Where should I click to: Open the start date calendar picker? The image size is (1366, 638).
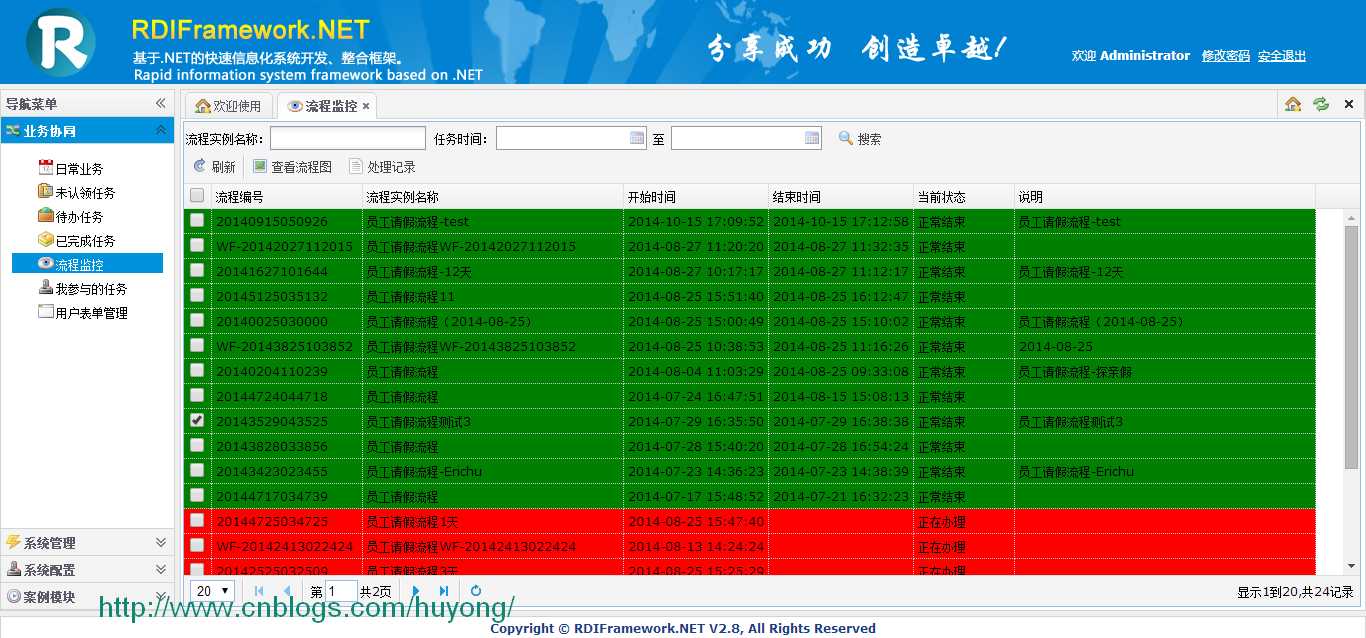pyautogui.click(x=637, y=138)
